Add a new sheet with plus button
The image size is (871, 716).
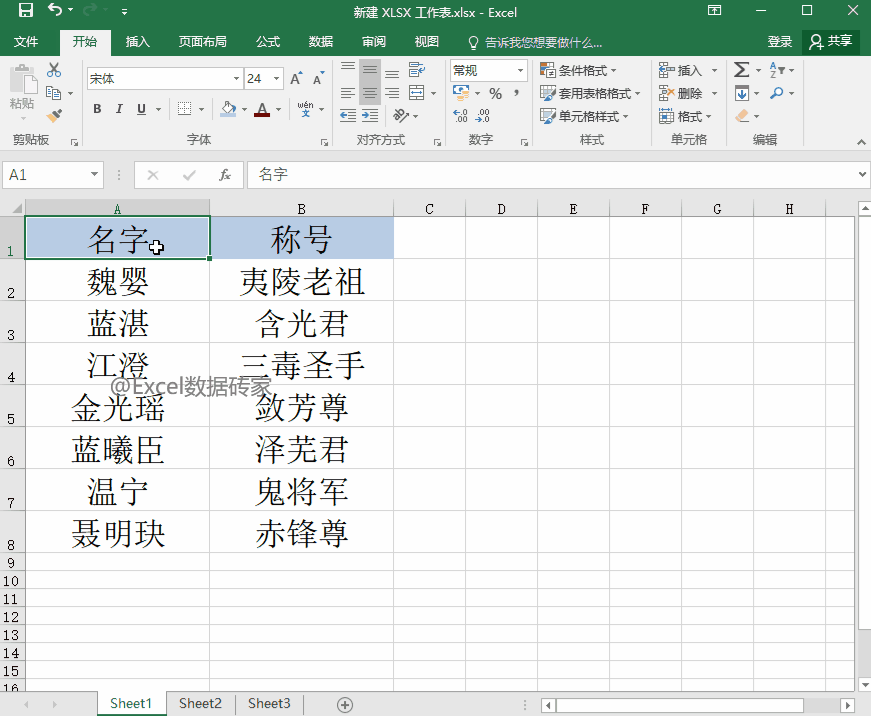point(344,705)
